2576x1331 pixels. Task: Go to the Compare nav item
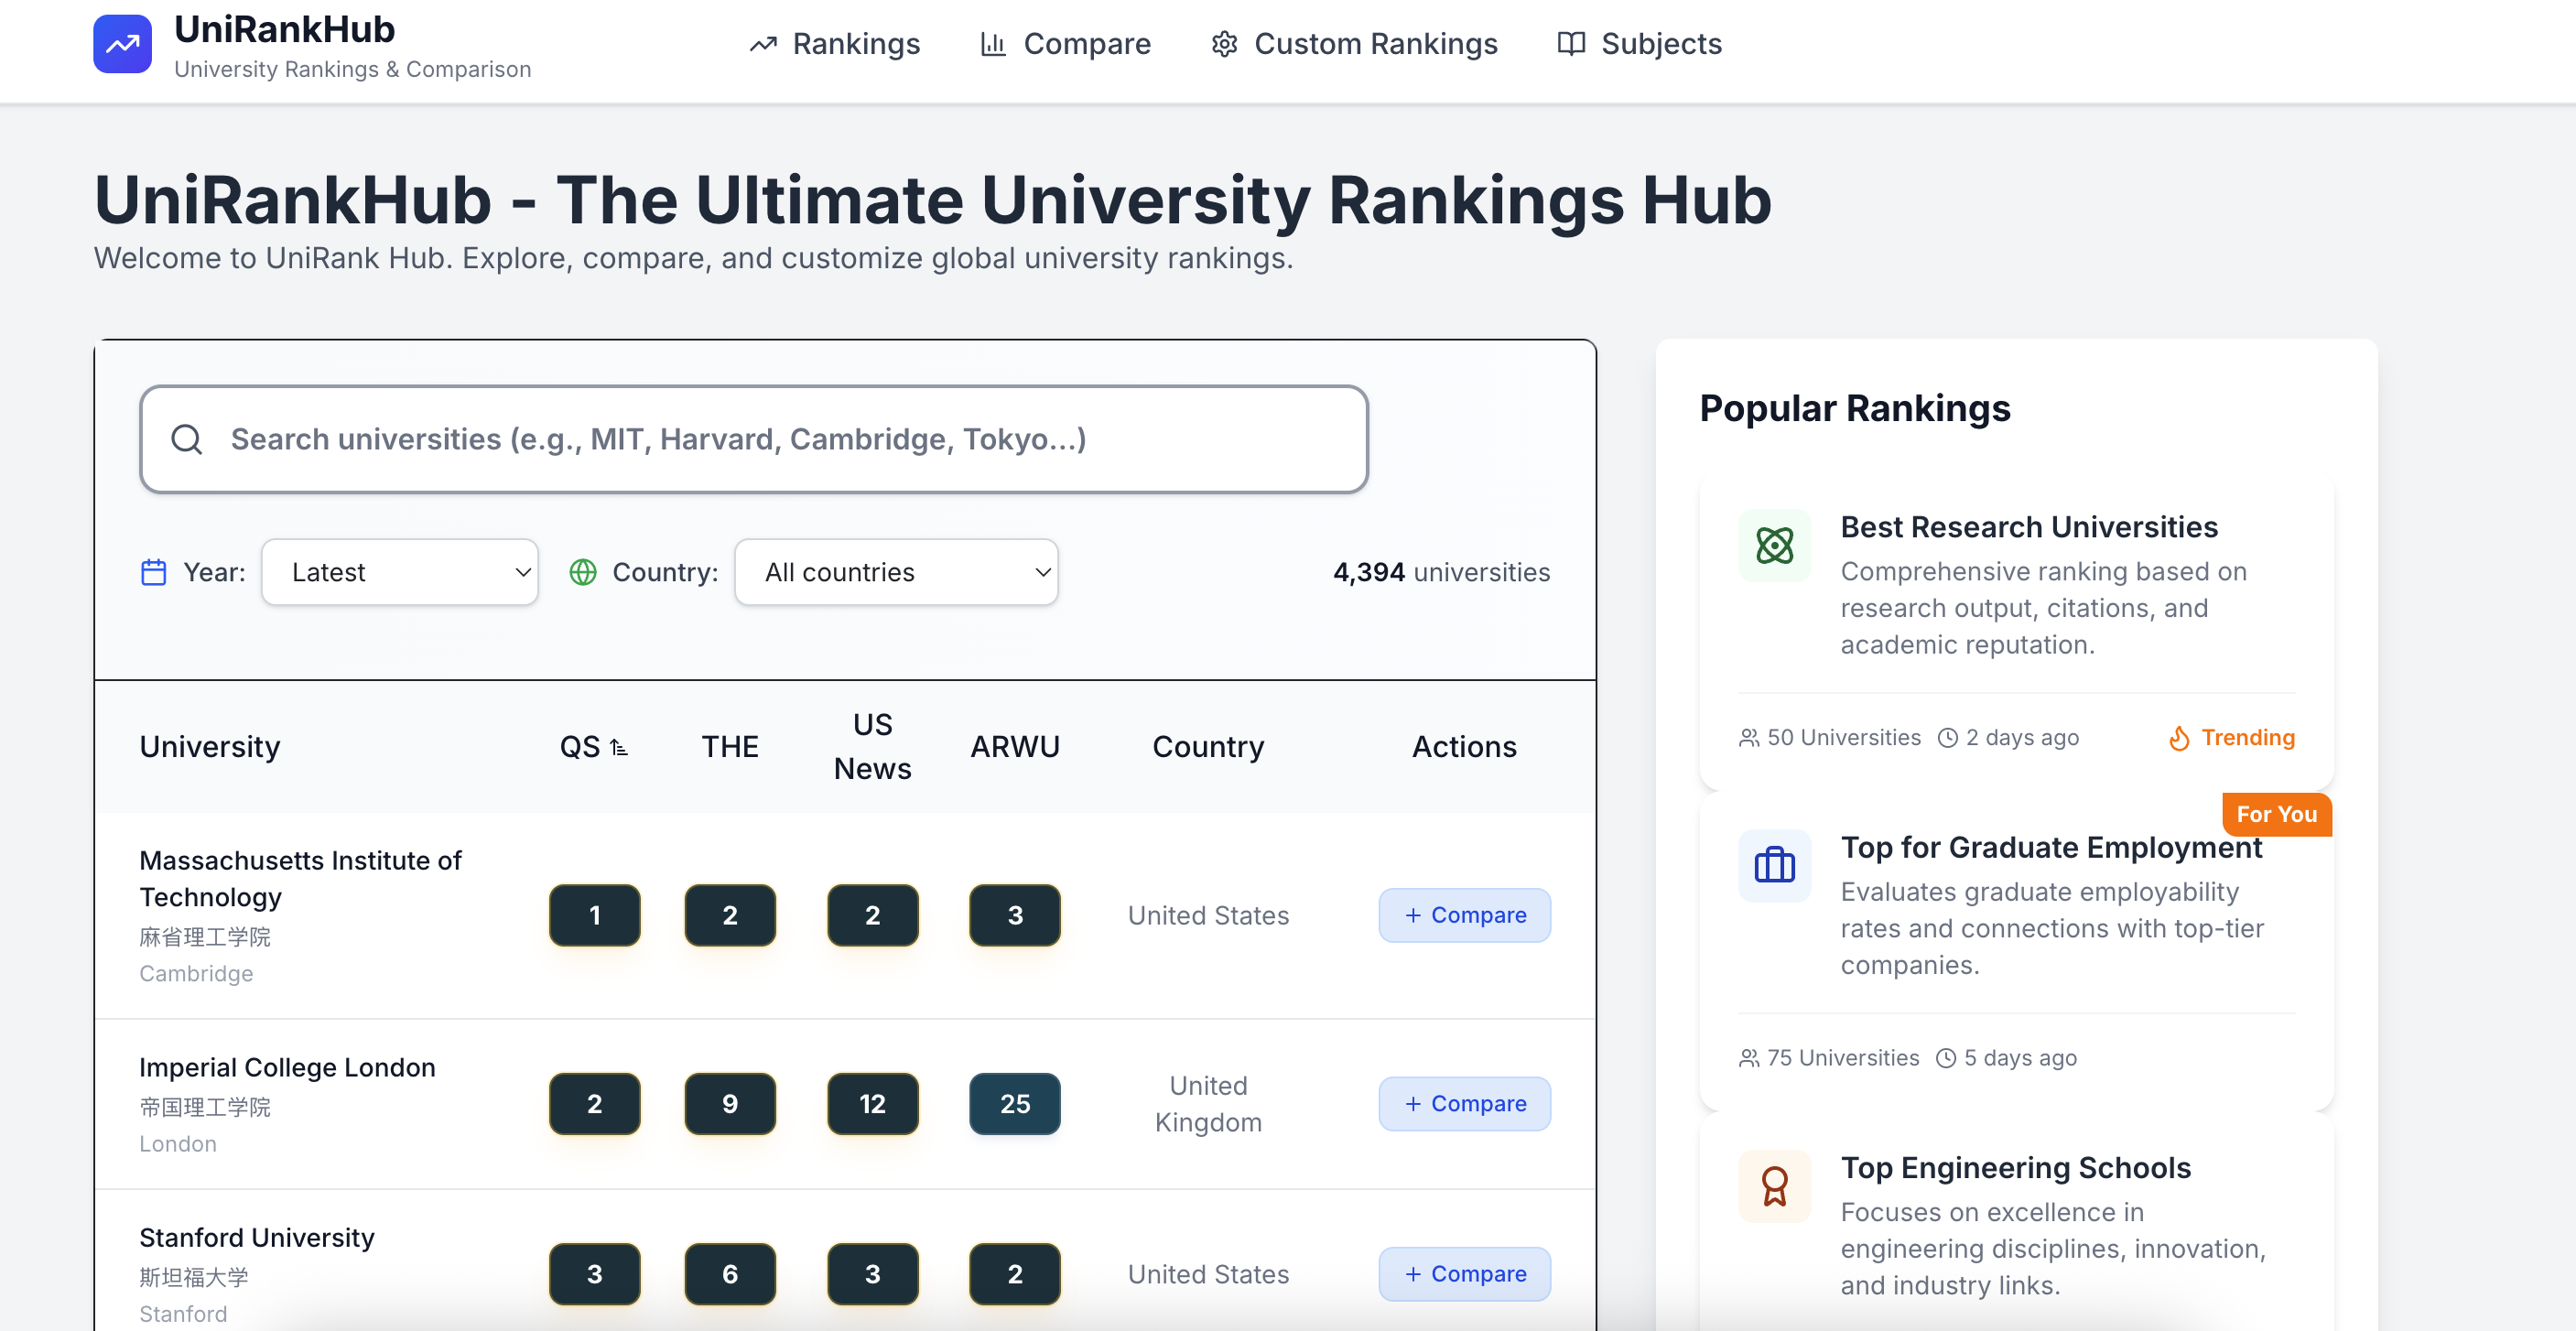pos(1065,44)
